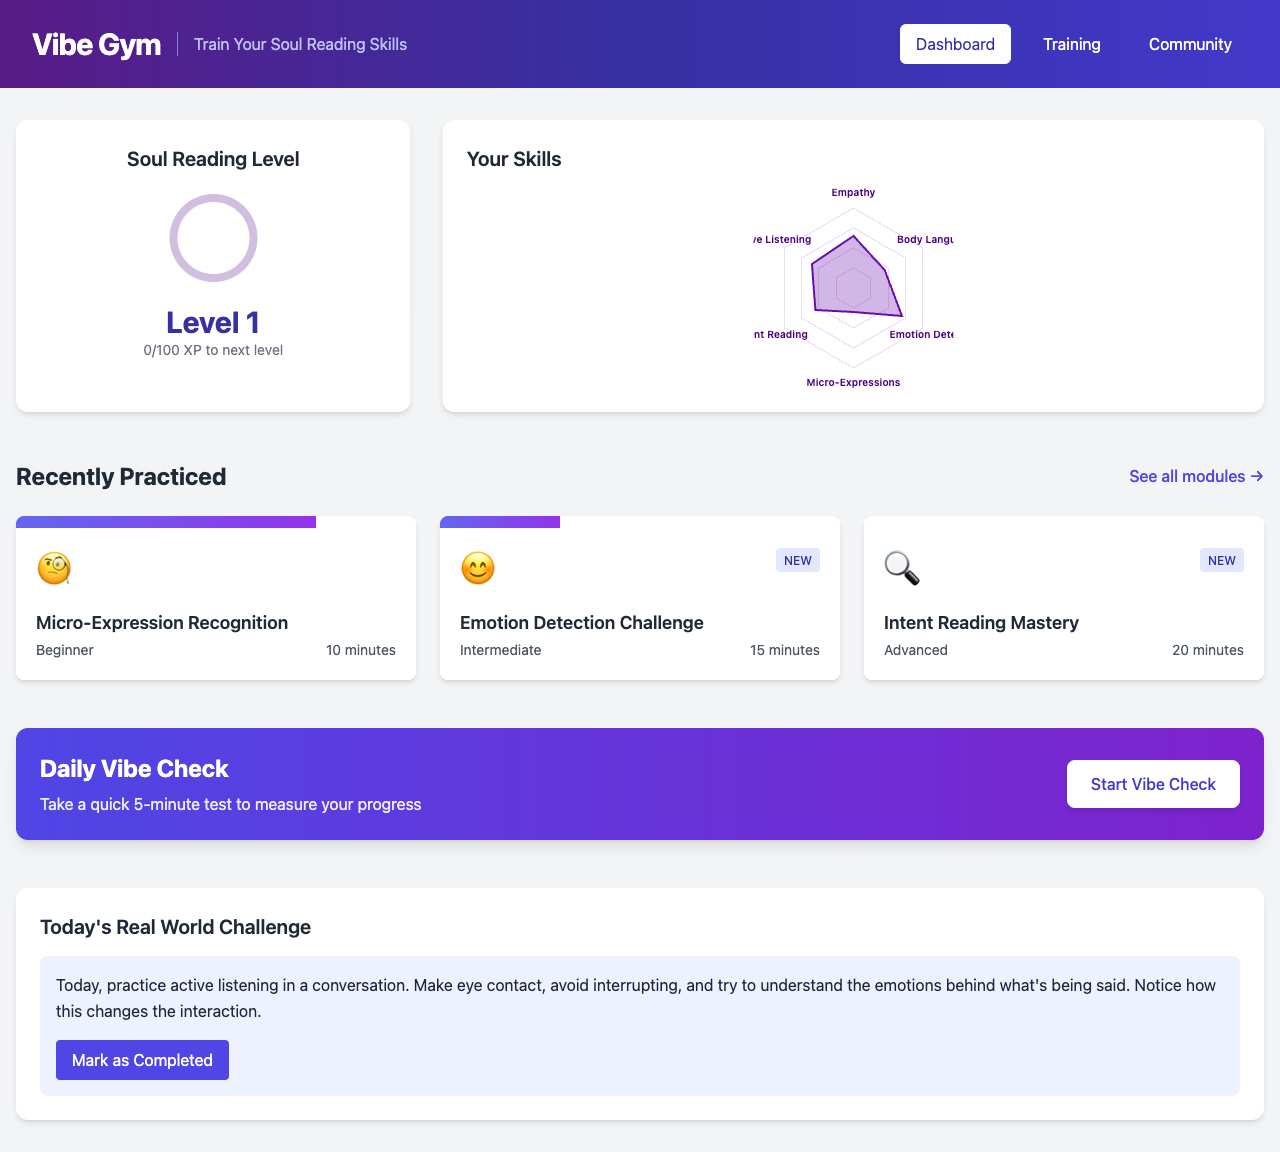
Task: Click NEW badge on Intent Reading Mastery
Action: 1221,560
